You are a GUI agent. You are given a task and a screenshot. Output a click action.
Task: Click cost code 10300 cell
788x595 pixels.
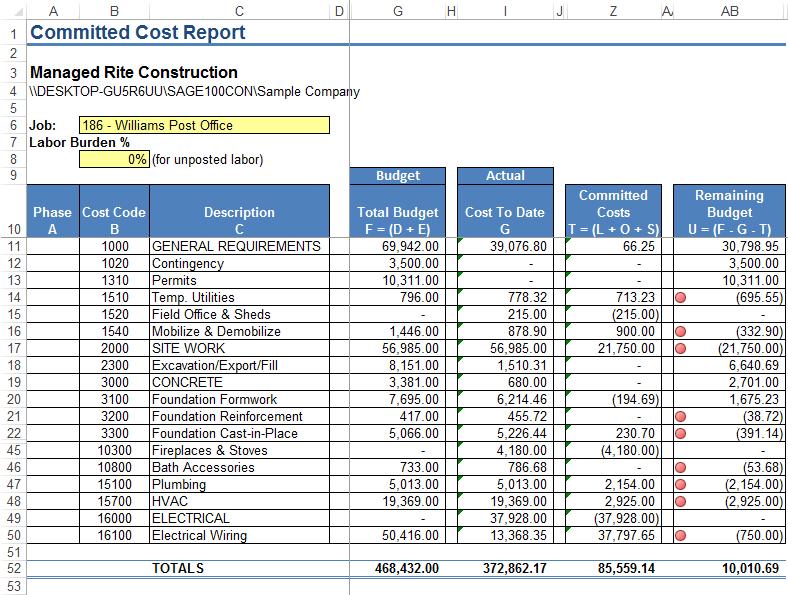(115, 450)
